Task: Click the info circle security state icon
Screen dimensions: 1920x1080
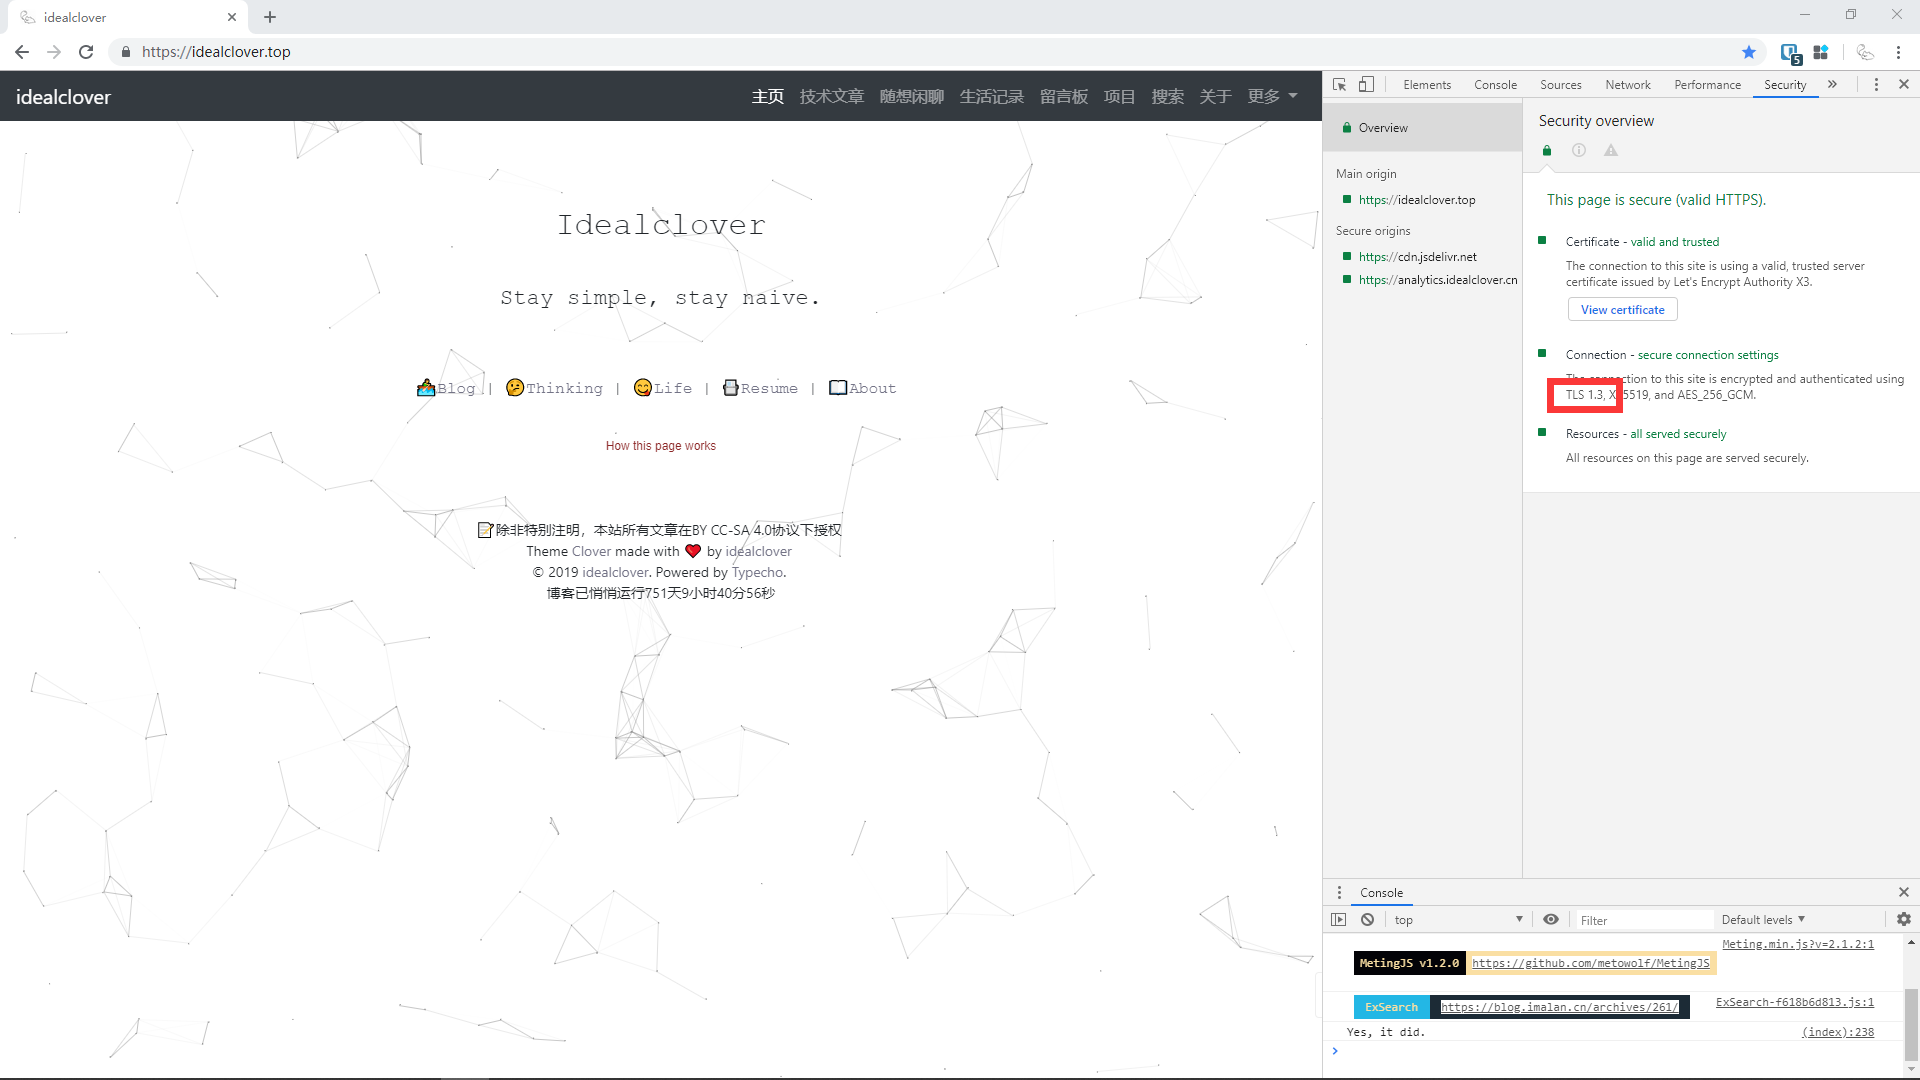Action: click(1579, 151)
